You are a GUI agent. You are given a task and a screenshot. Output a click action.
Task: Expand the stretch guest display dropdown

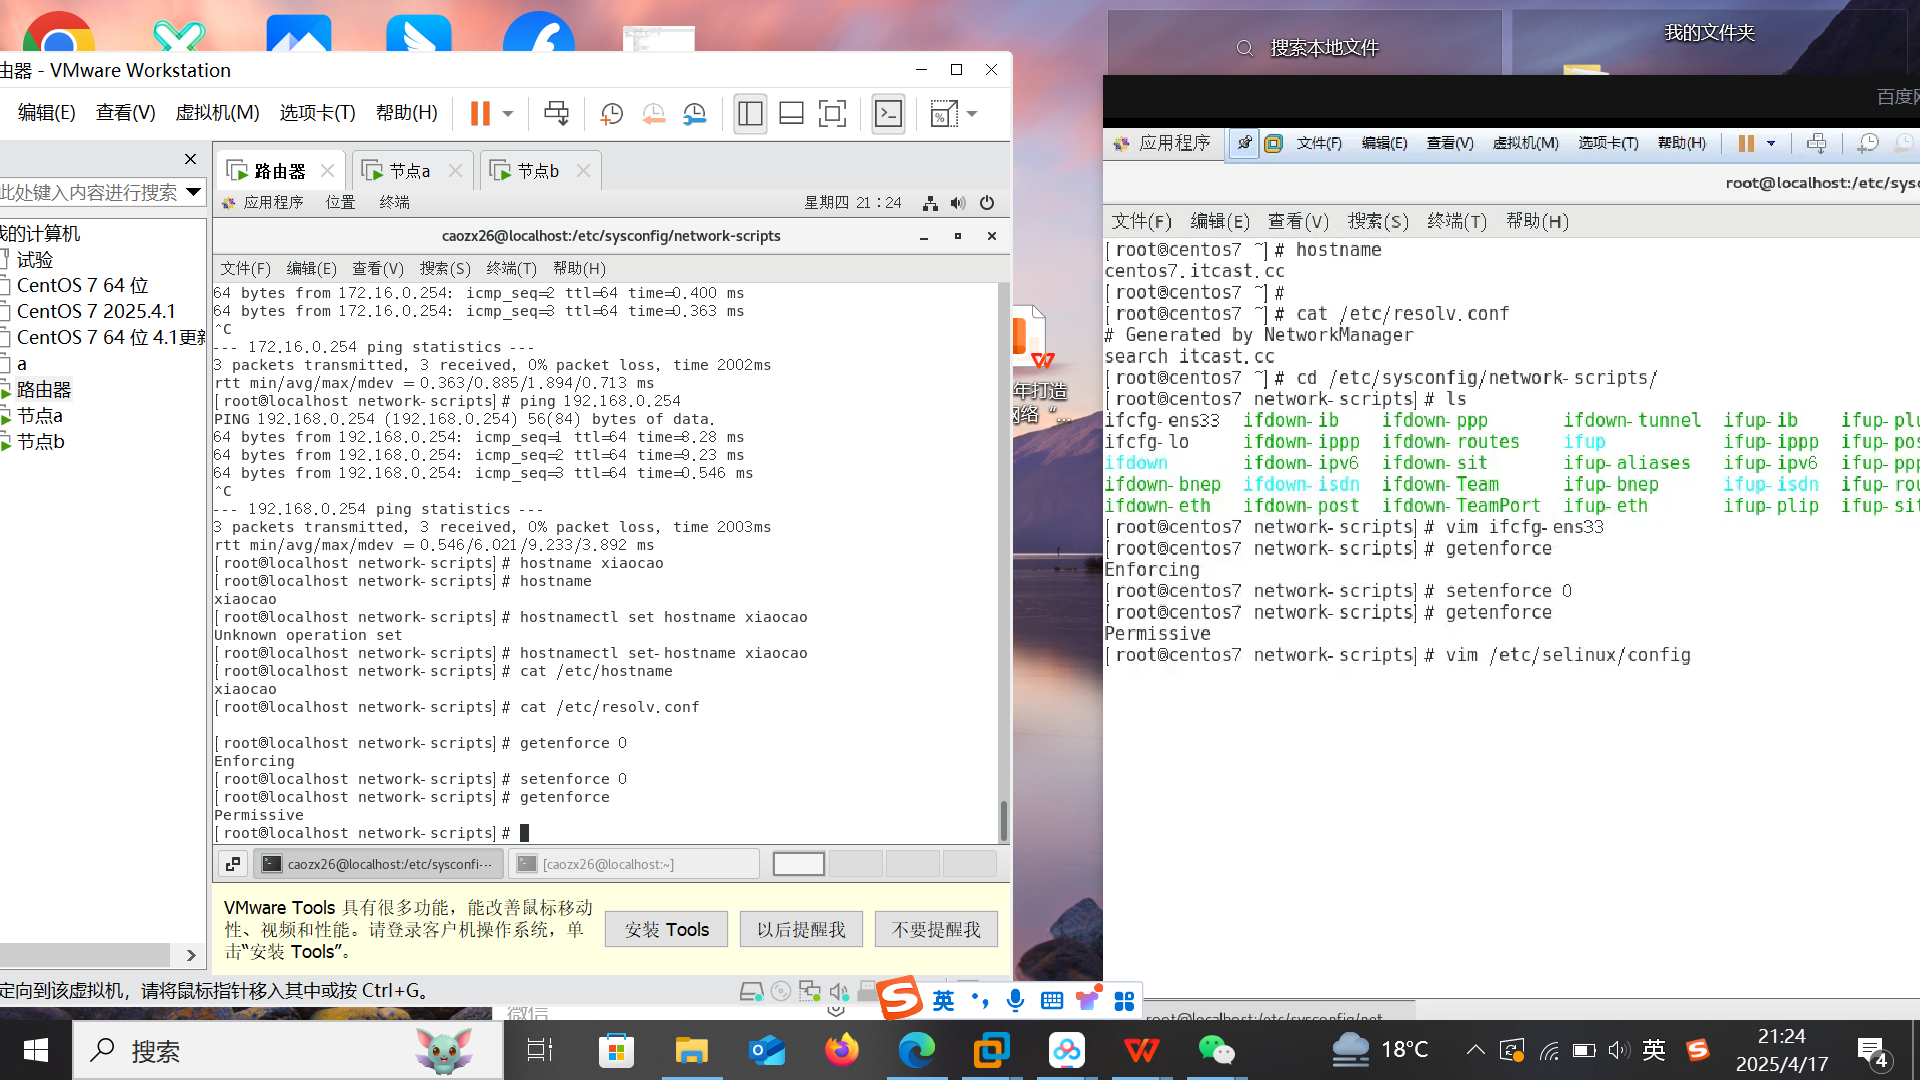tap(972, 113)
